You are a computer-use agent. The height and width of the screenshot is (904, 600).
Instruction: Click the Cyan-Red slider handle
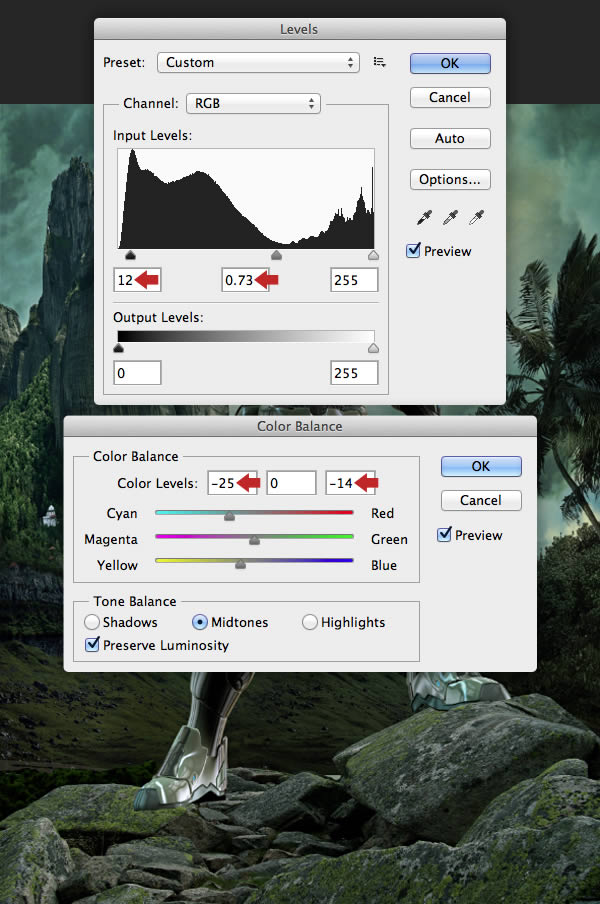229,515
